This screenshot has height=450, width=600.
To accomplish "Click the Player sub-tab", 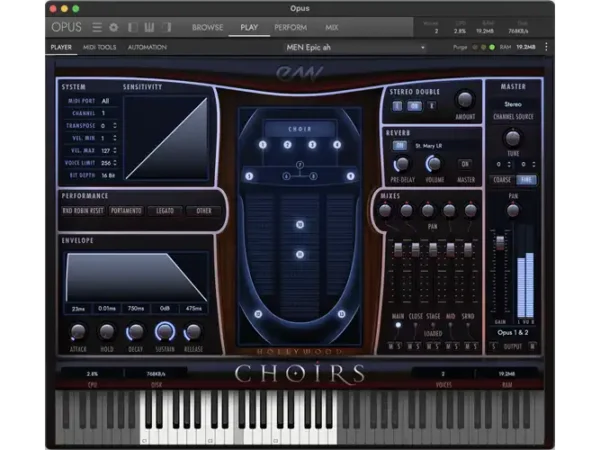I will point(61,47).
